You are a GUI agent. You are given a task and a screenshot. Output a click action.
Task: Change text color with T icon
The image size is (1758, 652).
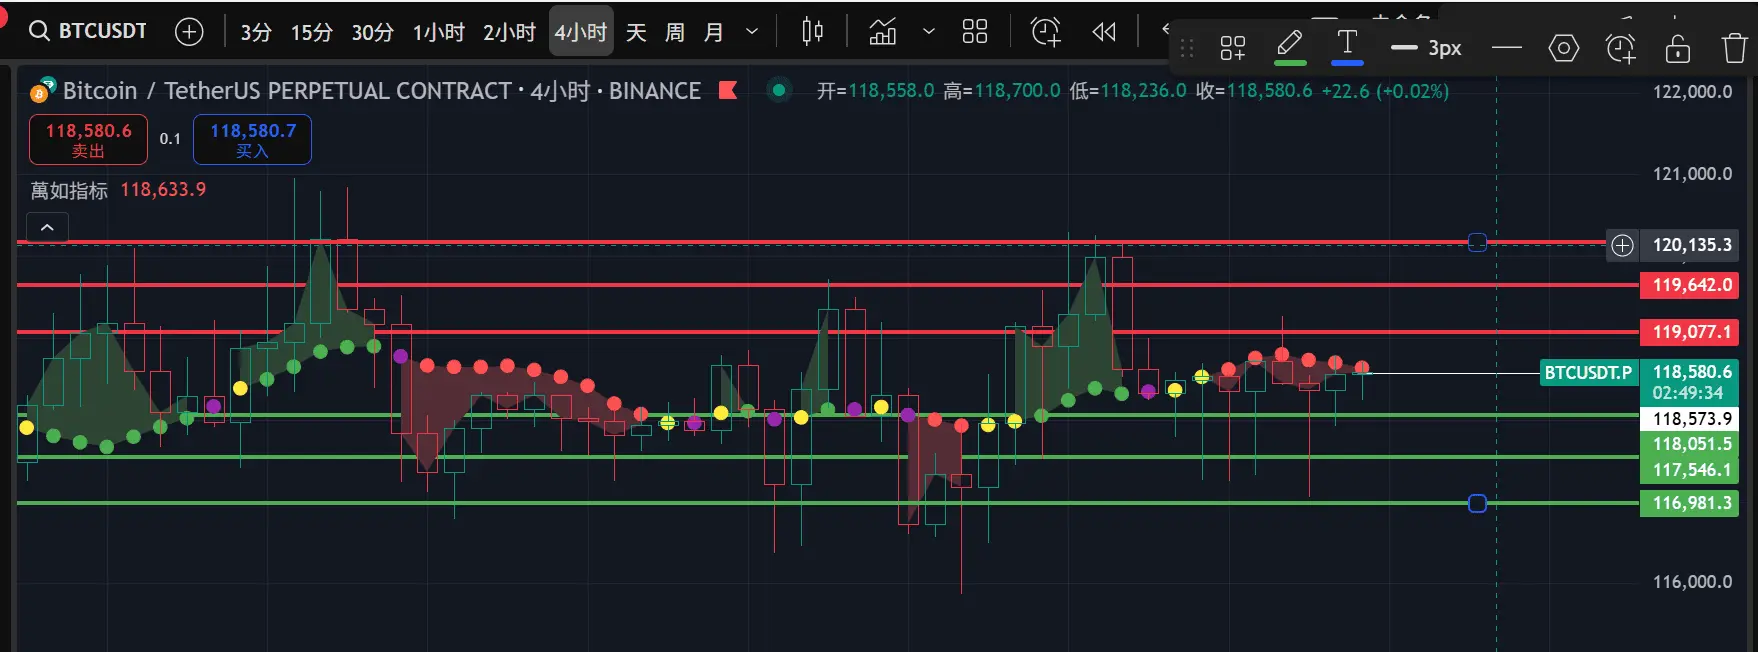point(1347,46)
